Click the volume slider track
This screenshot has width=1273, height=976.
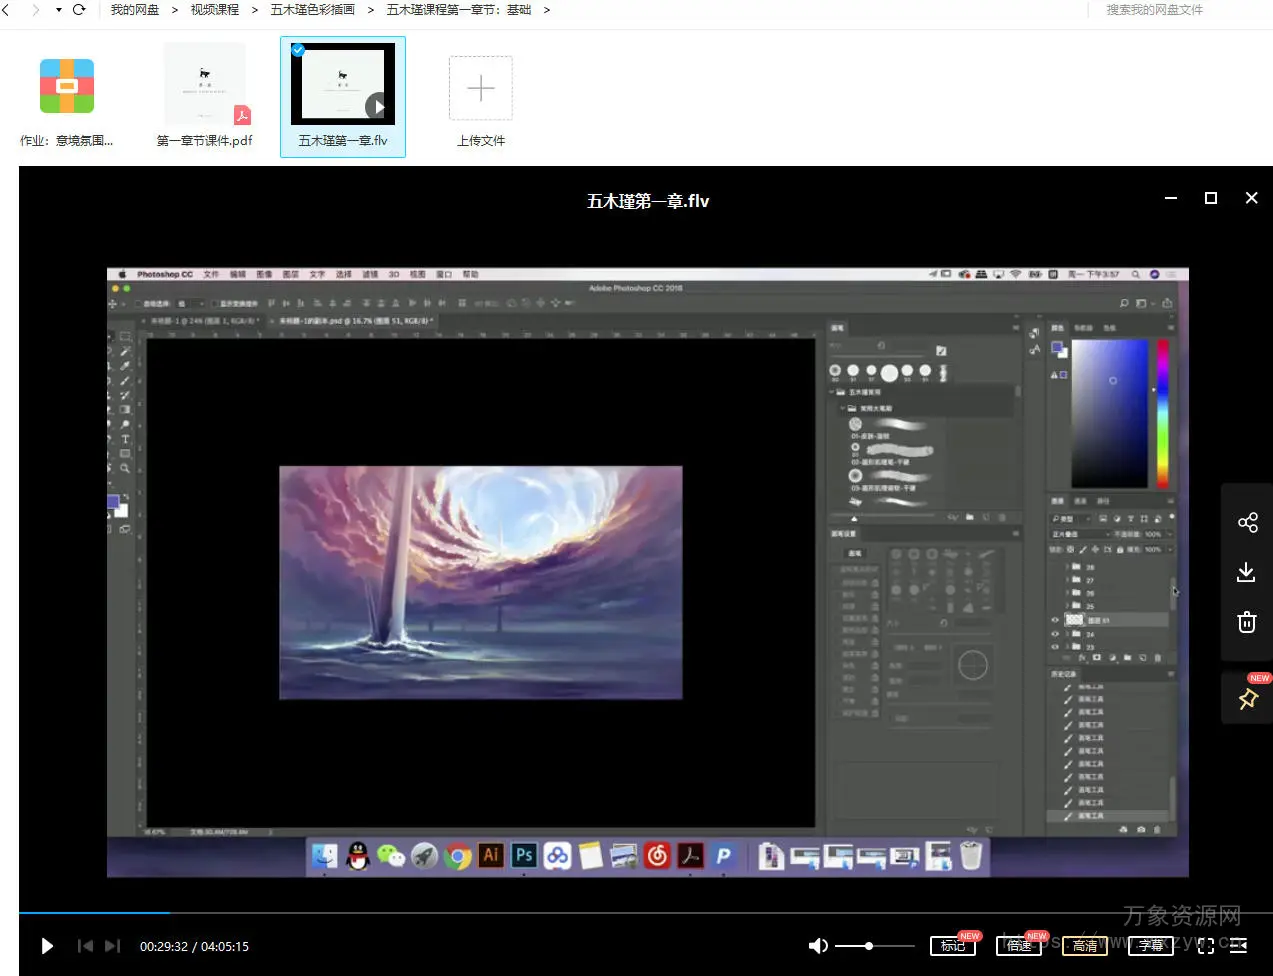(890, 946)
